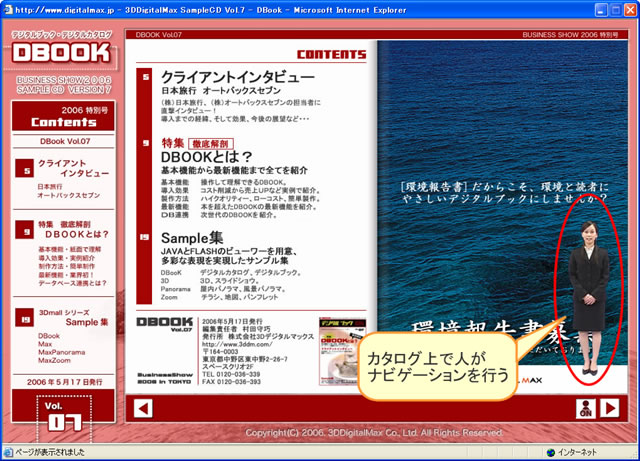
Task: Close the Internet Explorer window
Action: (x=630, y=10)
